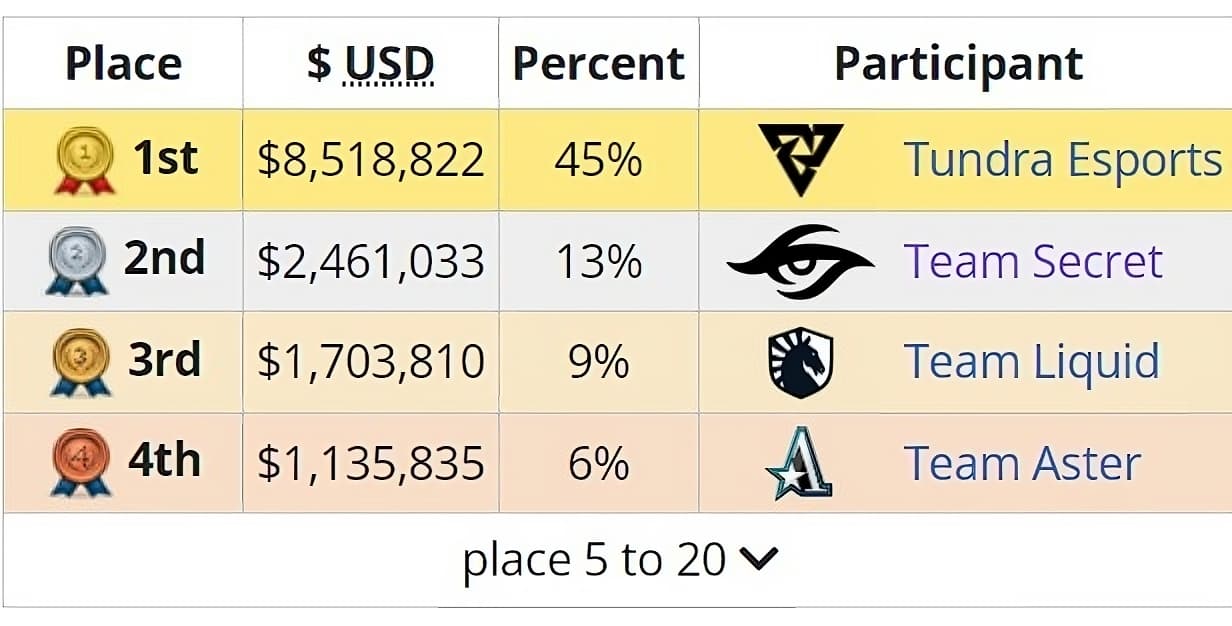Click the USD abbreviation in the header
The width and height of the screenshot is (1232, 626).
pyautogui.click(x=389, y=64)
